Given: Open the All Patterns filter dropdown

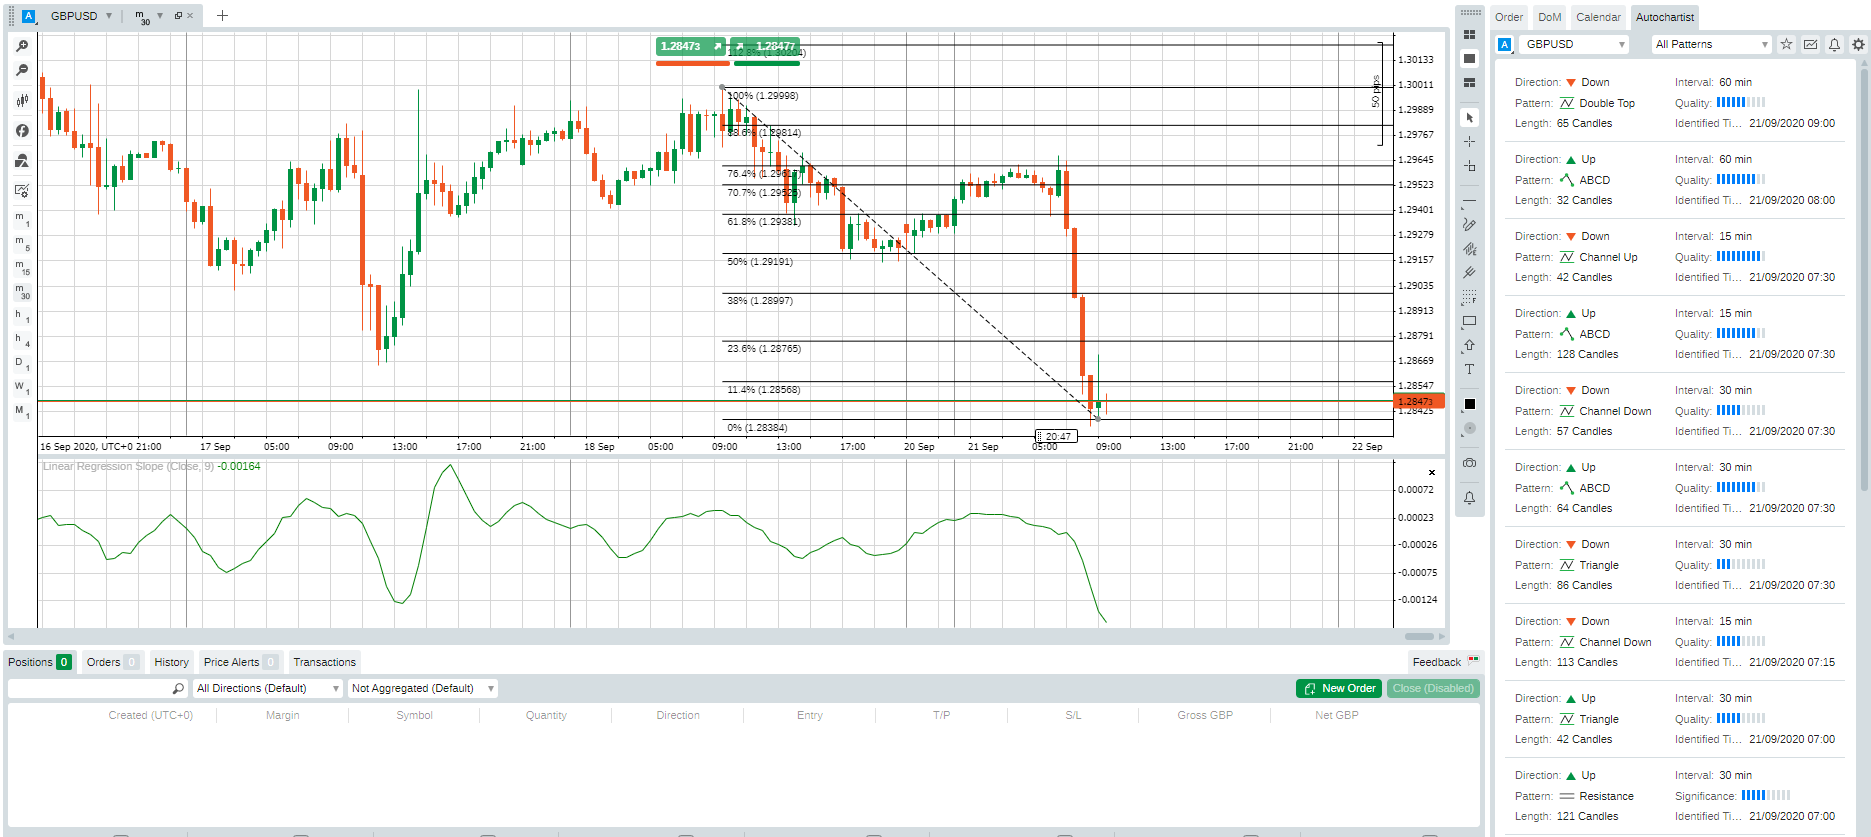Looking at the screenshot, I should 1710,44.
